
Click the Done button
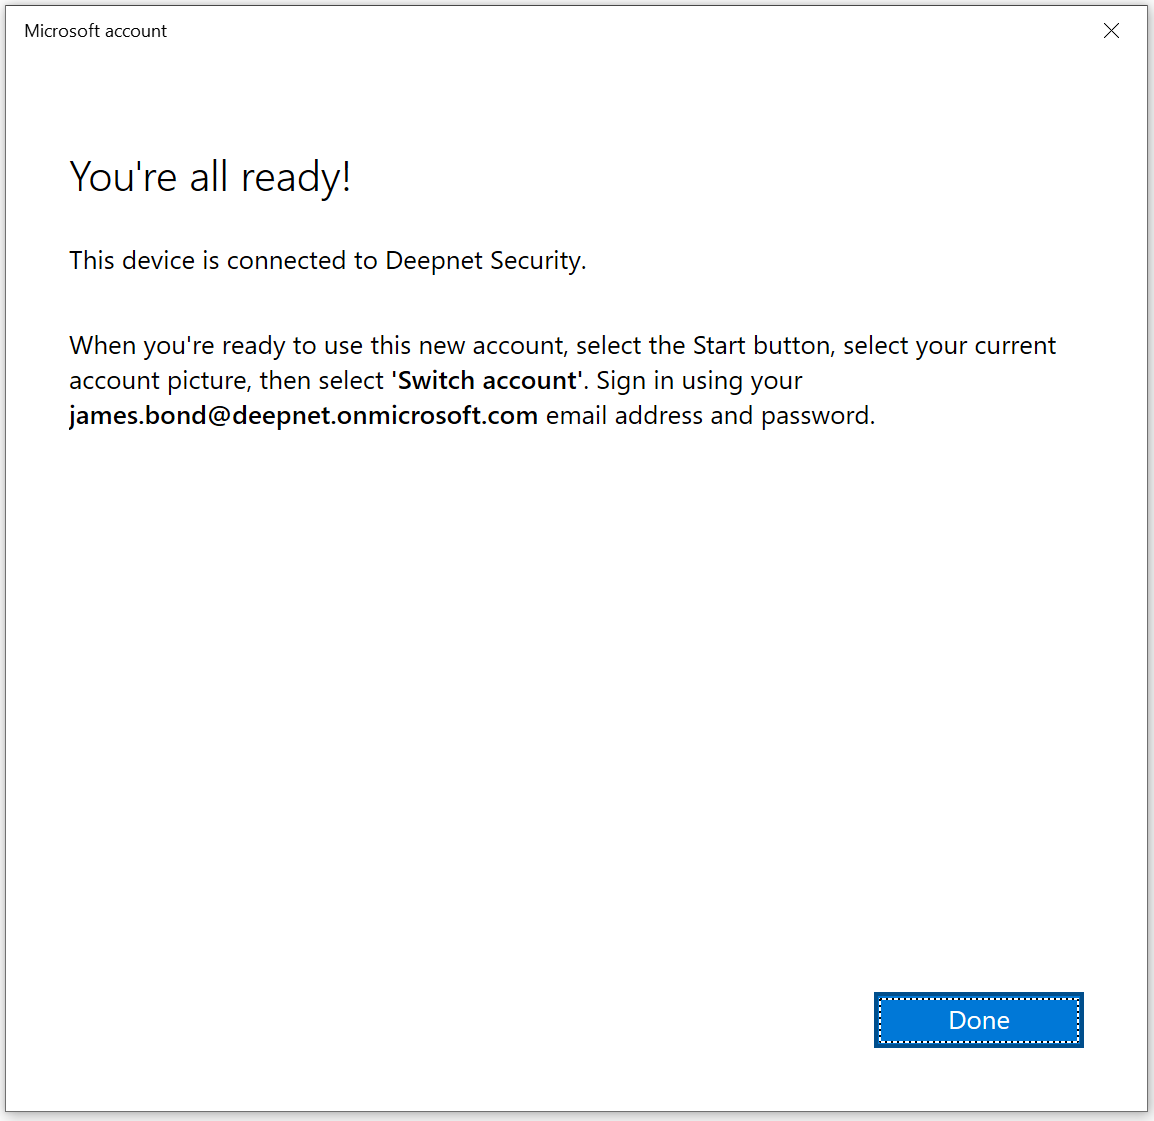(978, 1020)
